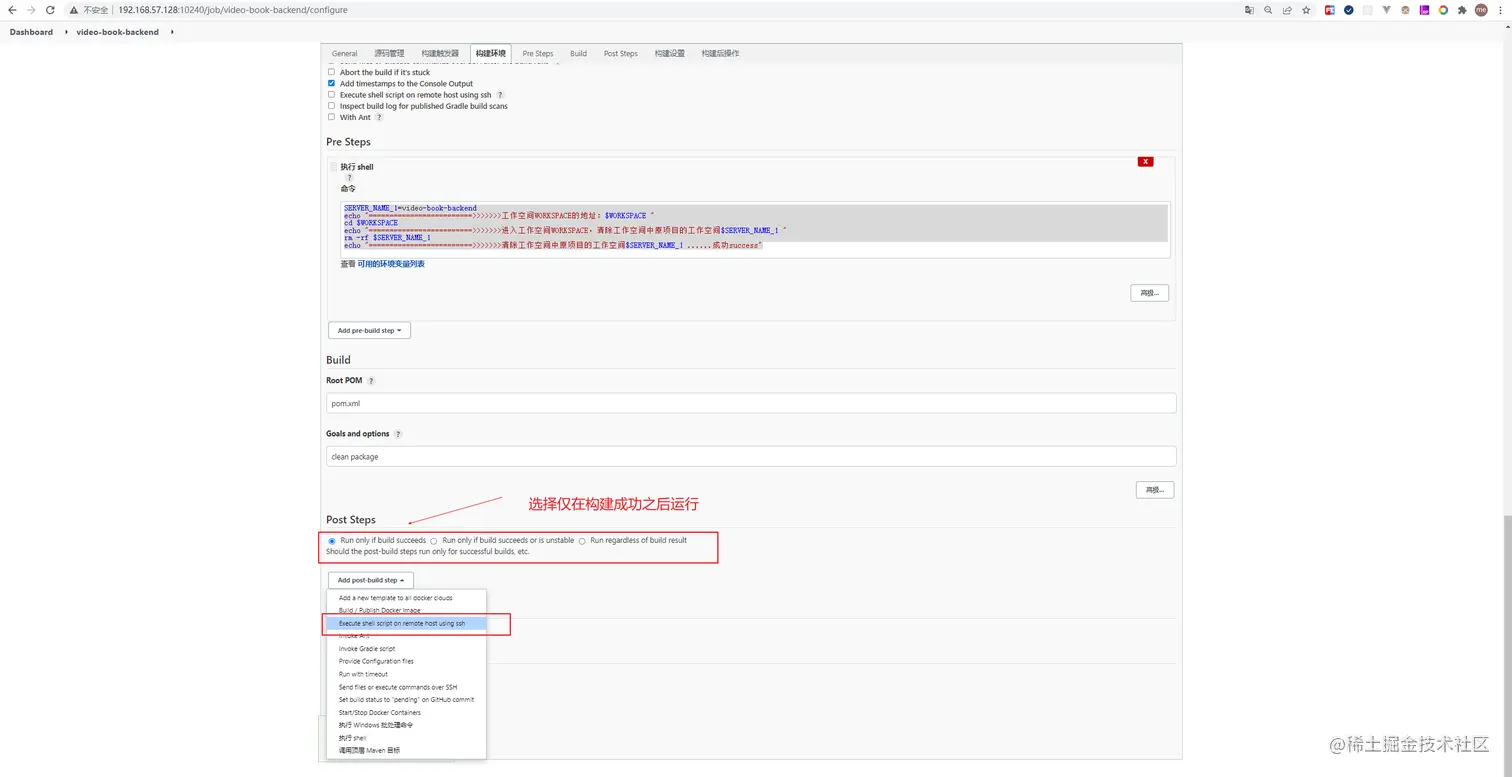Open the 构建环境 tab
Viewport: 1512px width, 777px height.
[491, 53]
